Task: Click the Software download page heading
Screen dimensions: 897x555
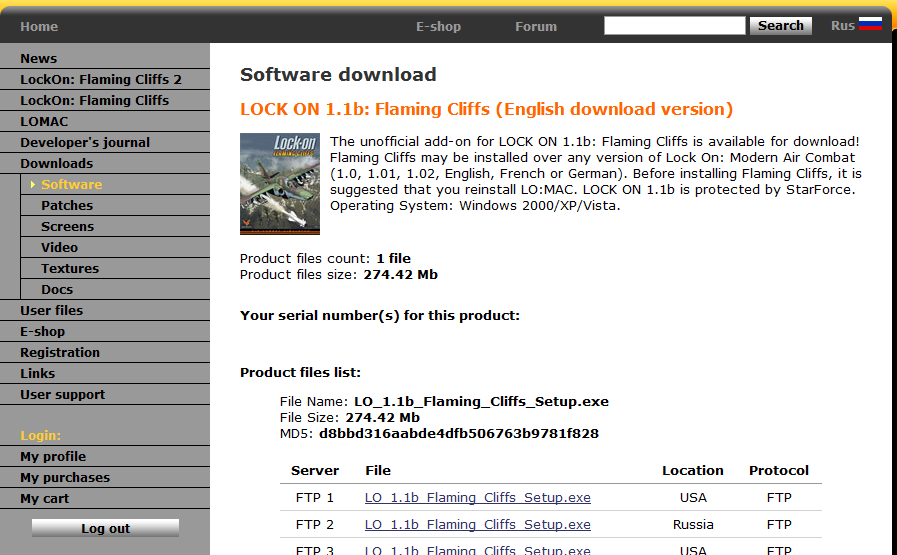Action: [x=338, y=75]
